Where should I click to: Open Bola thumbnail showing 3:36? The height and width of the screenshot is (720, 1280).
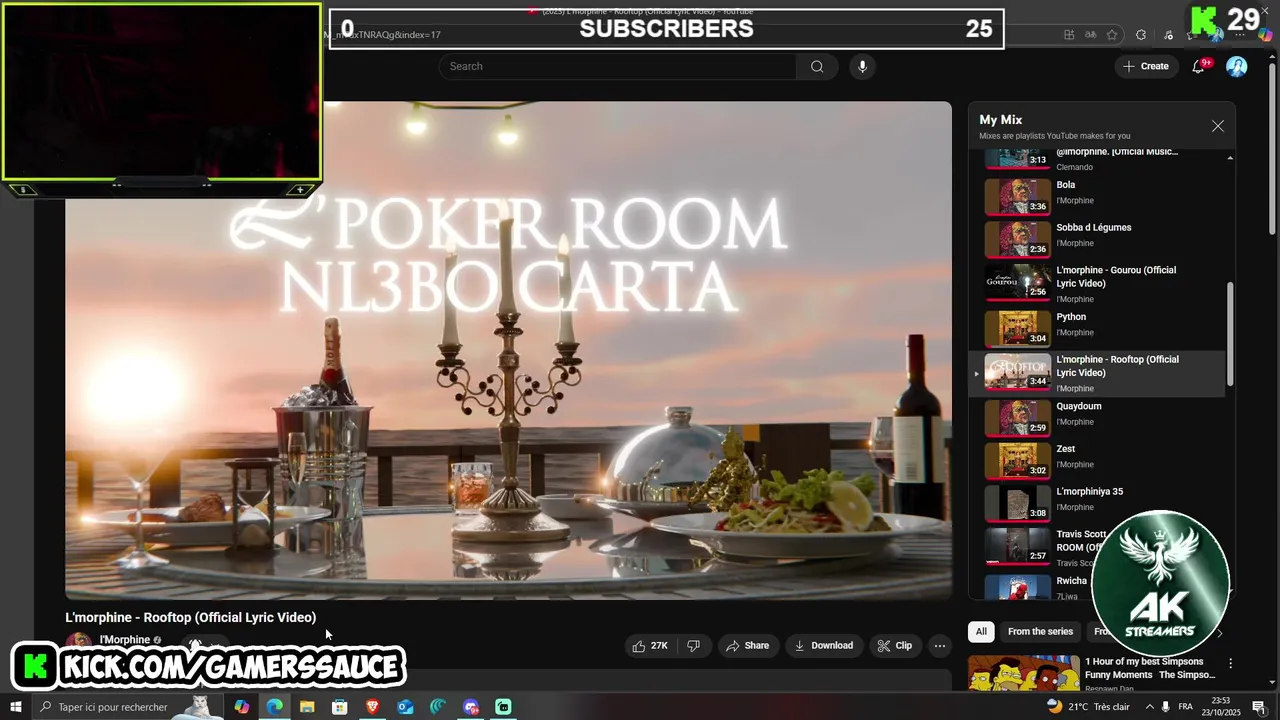[x=1017, y=196]
